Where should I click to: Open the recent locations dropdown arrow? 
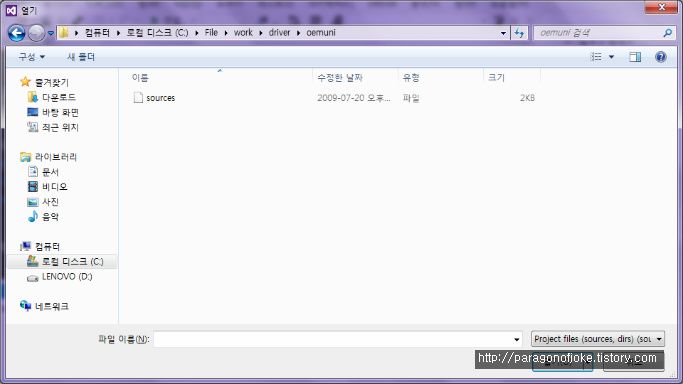click(x=51, y=33)
